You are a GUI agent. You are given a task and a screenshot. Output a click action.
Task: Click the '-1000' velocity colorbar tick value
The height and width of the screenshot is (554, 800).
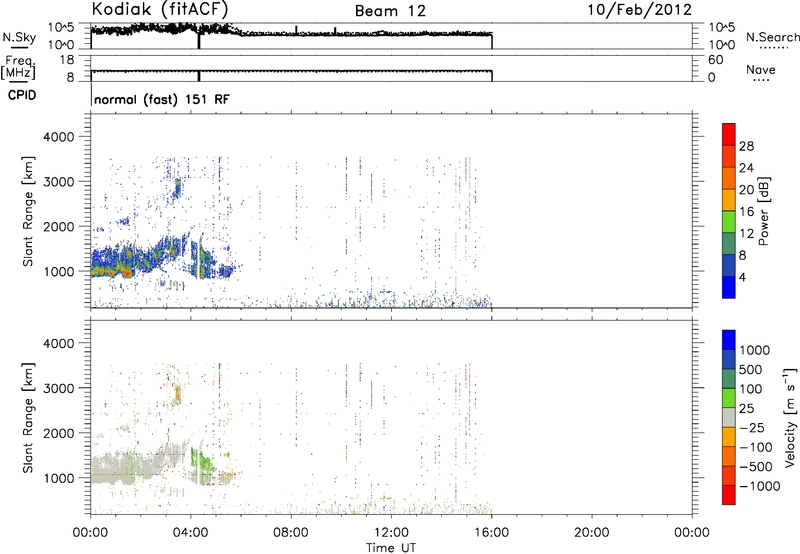[x=759, y=486]
